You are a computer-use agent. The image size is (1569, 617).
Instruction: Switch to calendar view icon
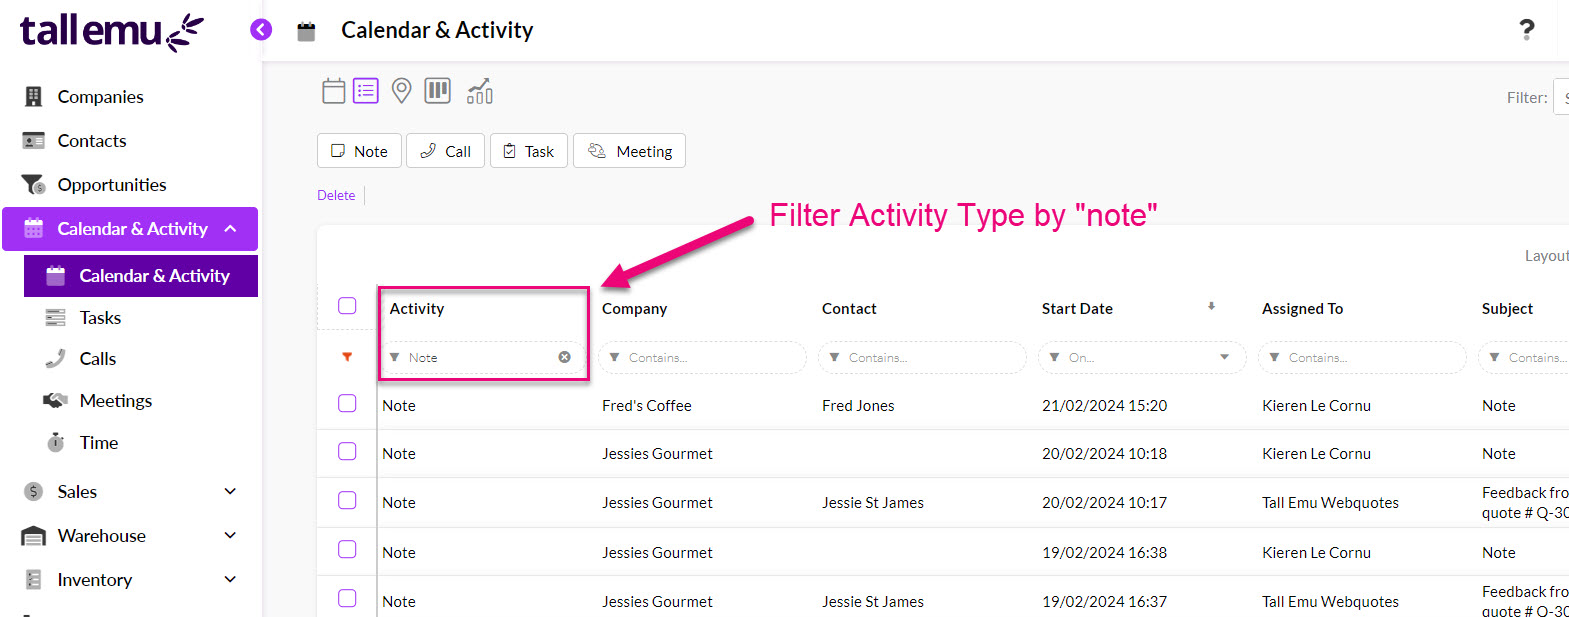[x=334, y=91]
